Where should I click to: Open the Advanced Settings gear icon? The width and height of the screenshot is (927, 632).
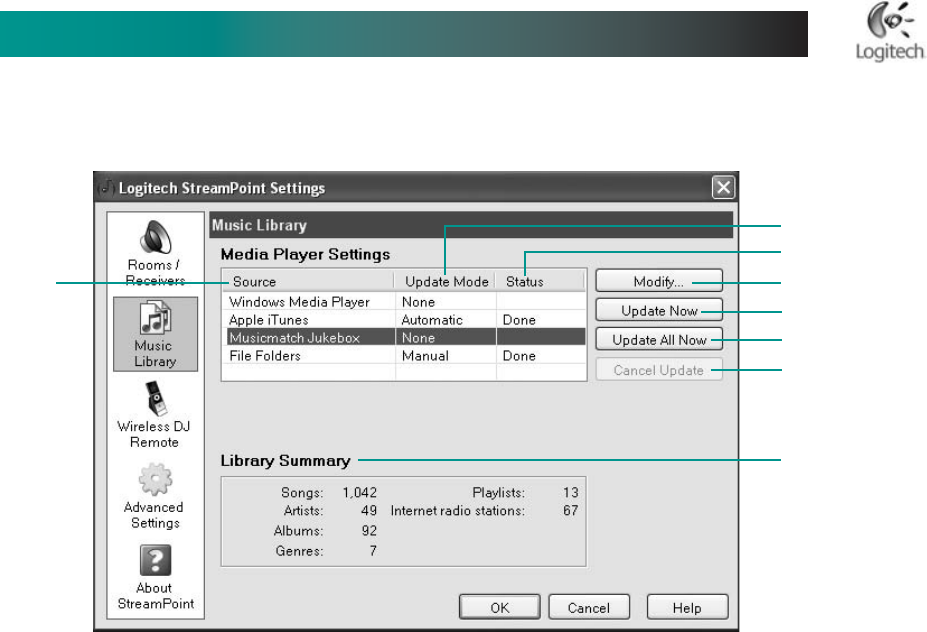coord(155,479)
